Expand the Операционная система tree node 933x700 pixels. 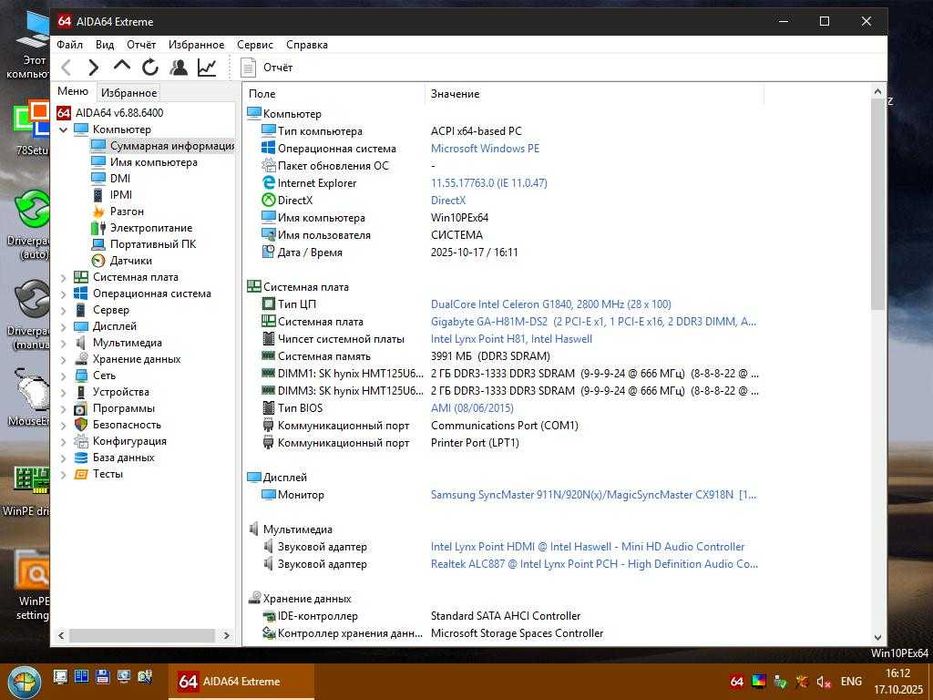click(64, 294)
